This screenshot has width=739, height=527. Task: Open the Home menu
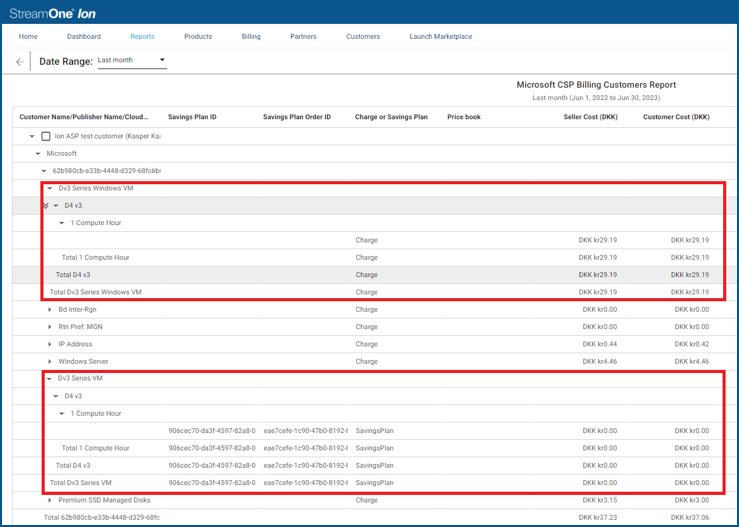(28, 36)
